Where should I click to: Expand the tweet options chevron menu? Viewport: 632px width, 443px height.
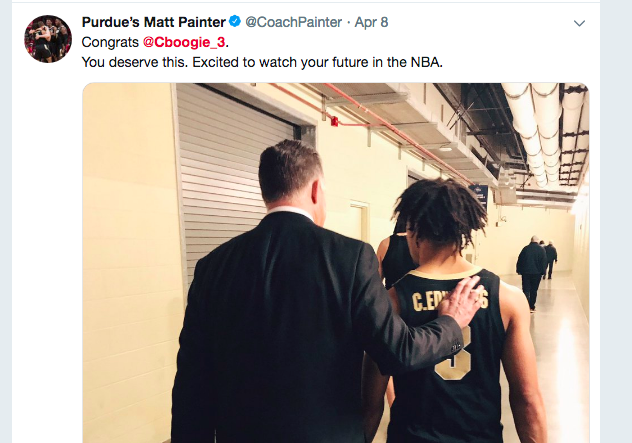click(579, 23)
